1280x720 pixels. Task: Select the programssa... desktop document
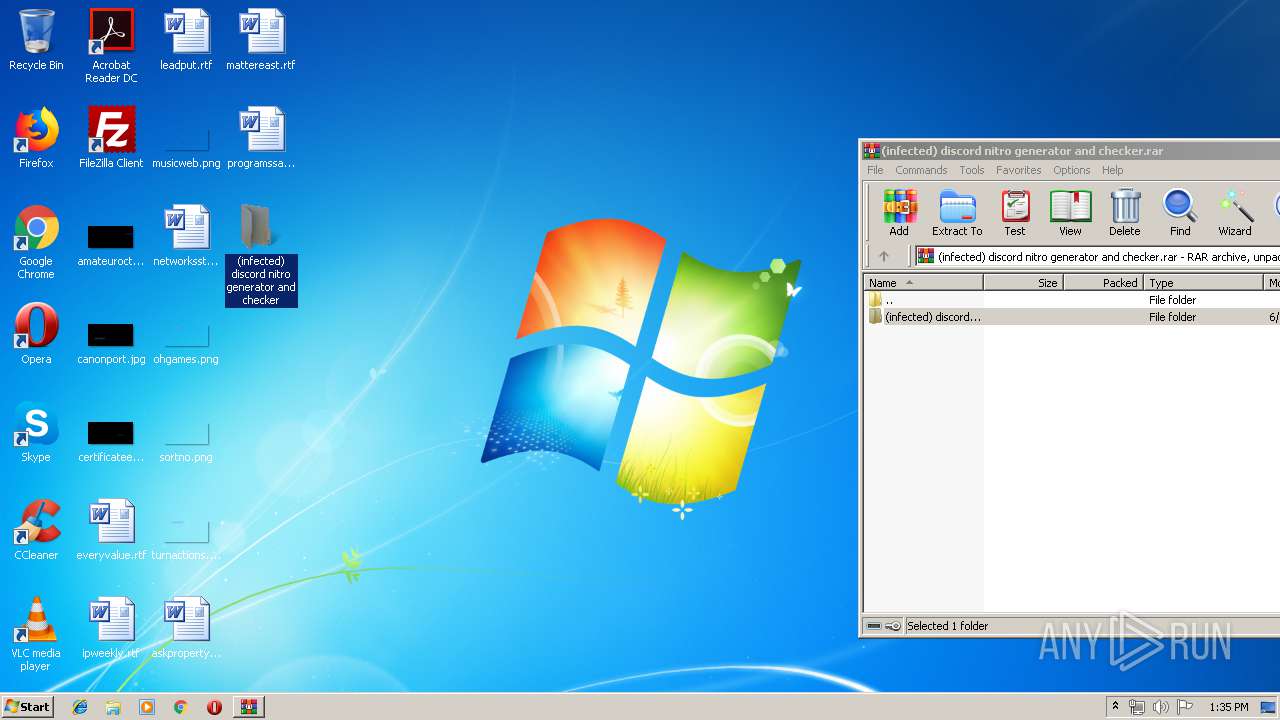[261, 138]
